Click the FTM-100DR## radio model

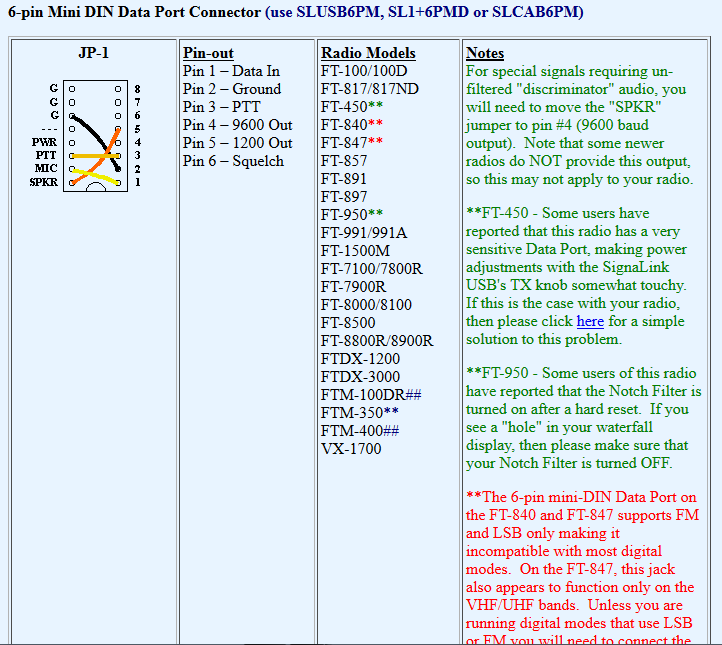click(x=371, y=395)
